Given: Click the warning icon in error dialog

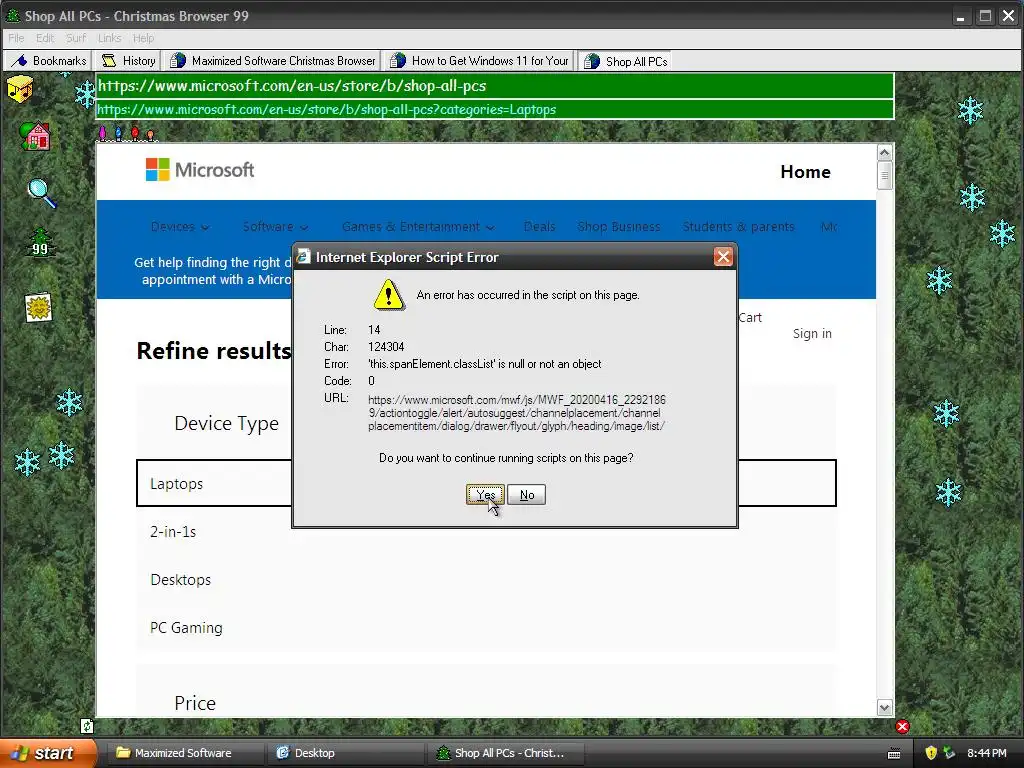Looking at the screenshot, I should [x=389, y=295].
